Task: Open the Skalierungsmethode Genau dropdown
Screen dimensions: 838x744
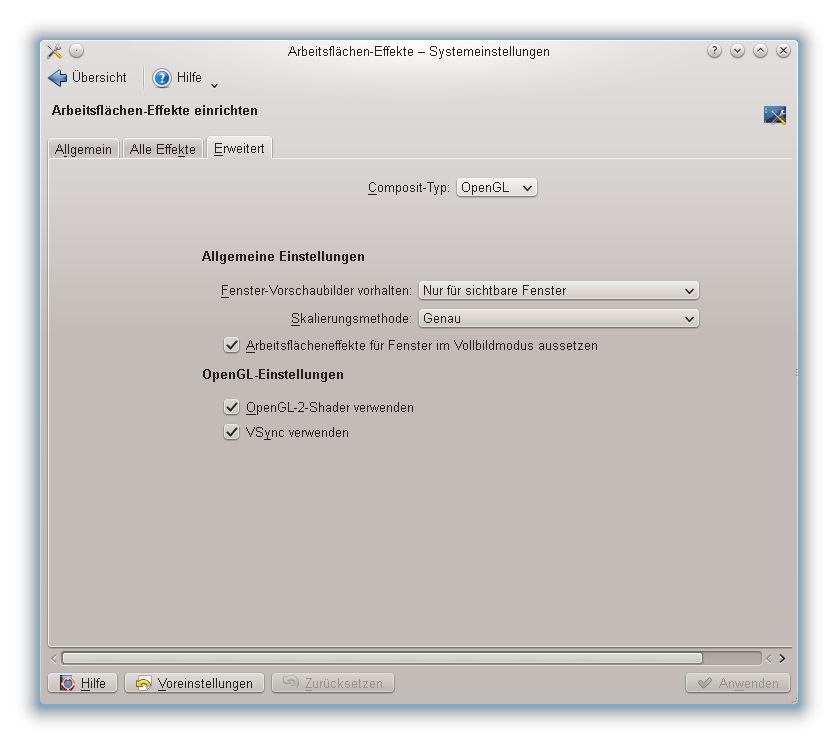Action: [558, 319]
